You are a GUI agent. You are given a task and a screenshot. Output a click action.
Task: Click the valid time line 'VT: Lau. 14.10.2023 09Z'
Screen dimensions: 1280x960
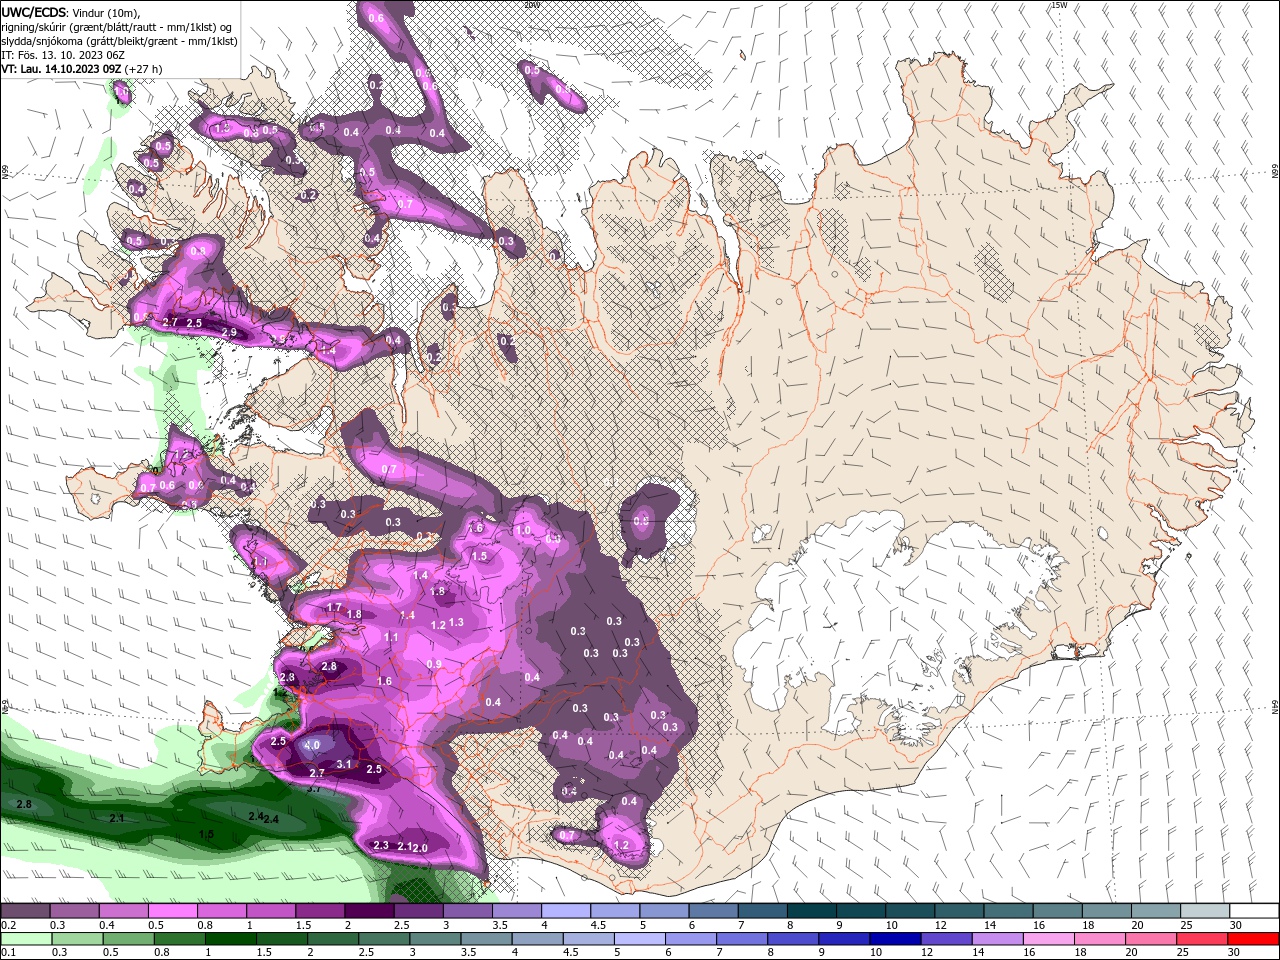pyautogui.click(x=61, y=69)
